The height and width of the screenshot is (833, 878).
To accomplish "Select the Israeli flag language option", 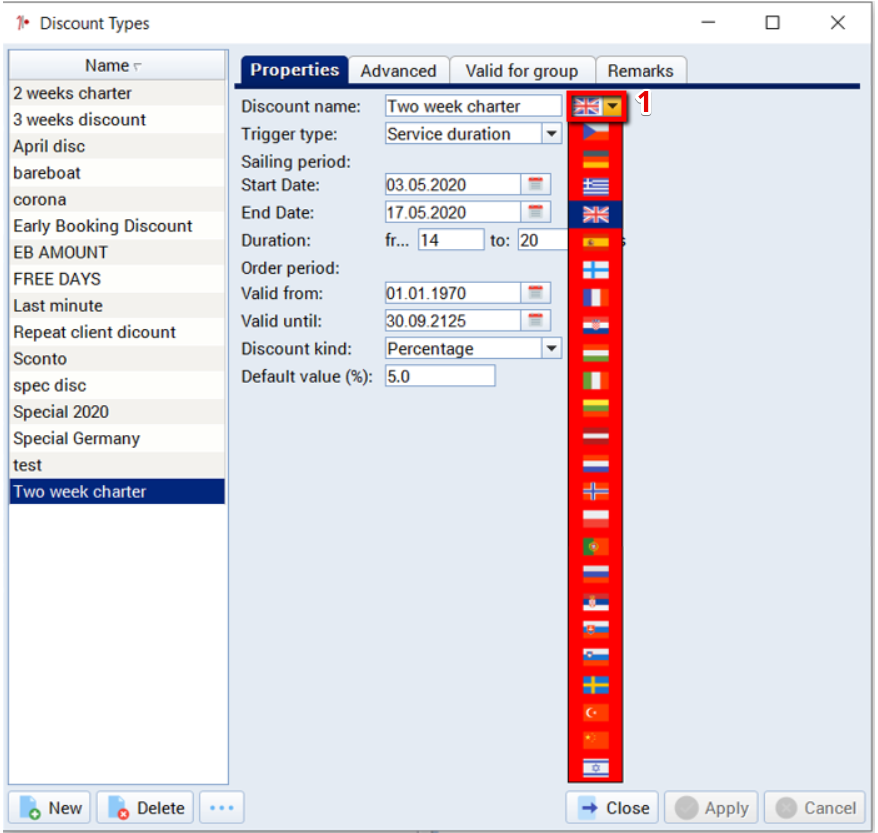I will [x=595, y=768].
